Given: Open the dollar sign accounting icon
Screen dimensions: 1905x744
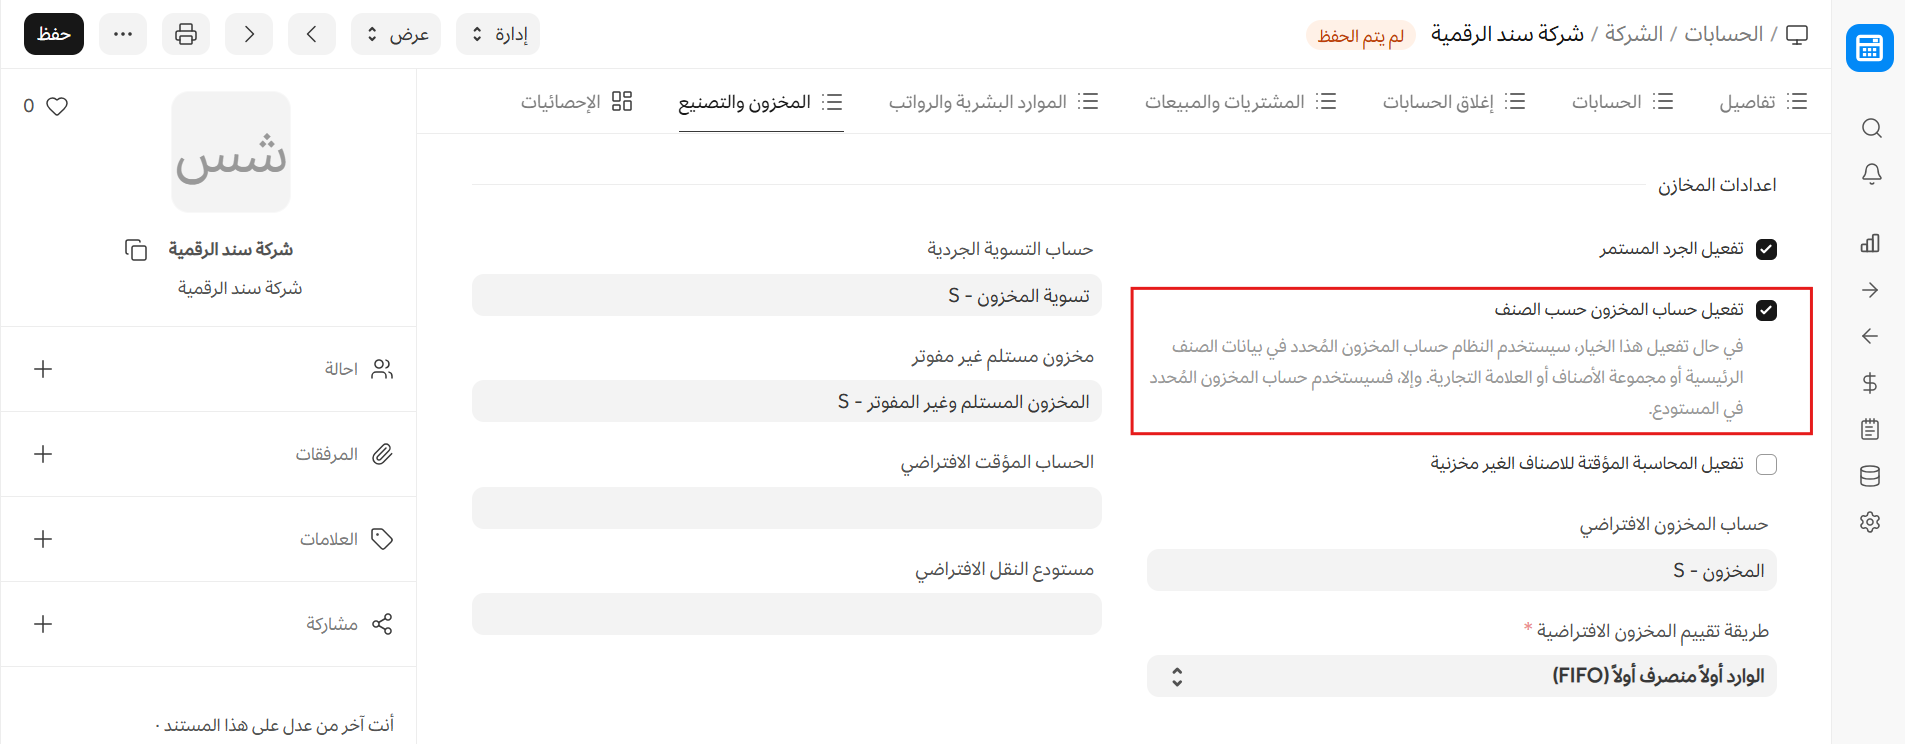Looking at the screenshot, I should pyautogui.click(x=1870, y=383).
